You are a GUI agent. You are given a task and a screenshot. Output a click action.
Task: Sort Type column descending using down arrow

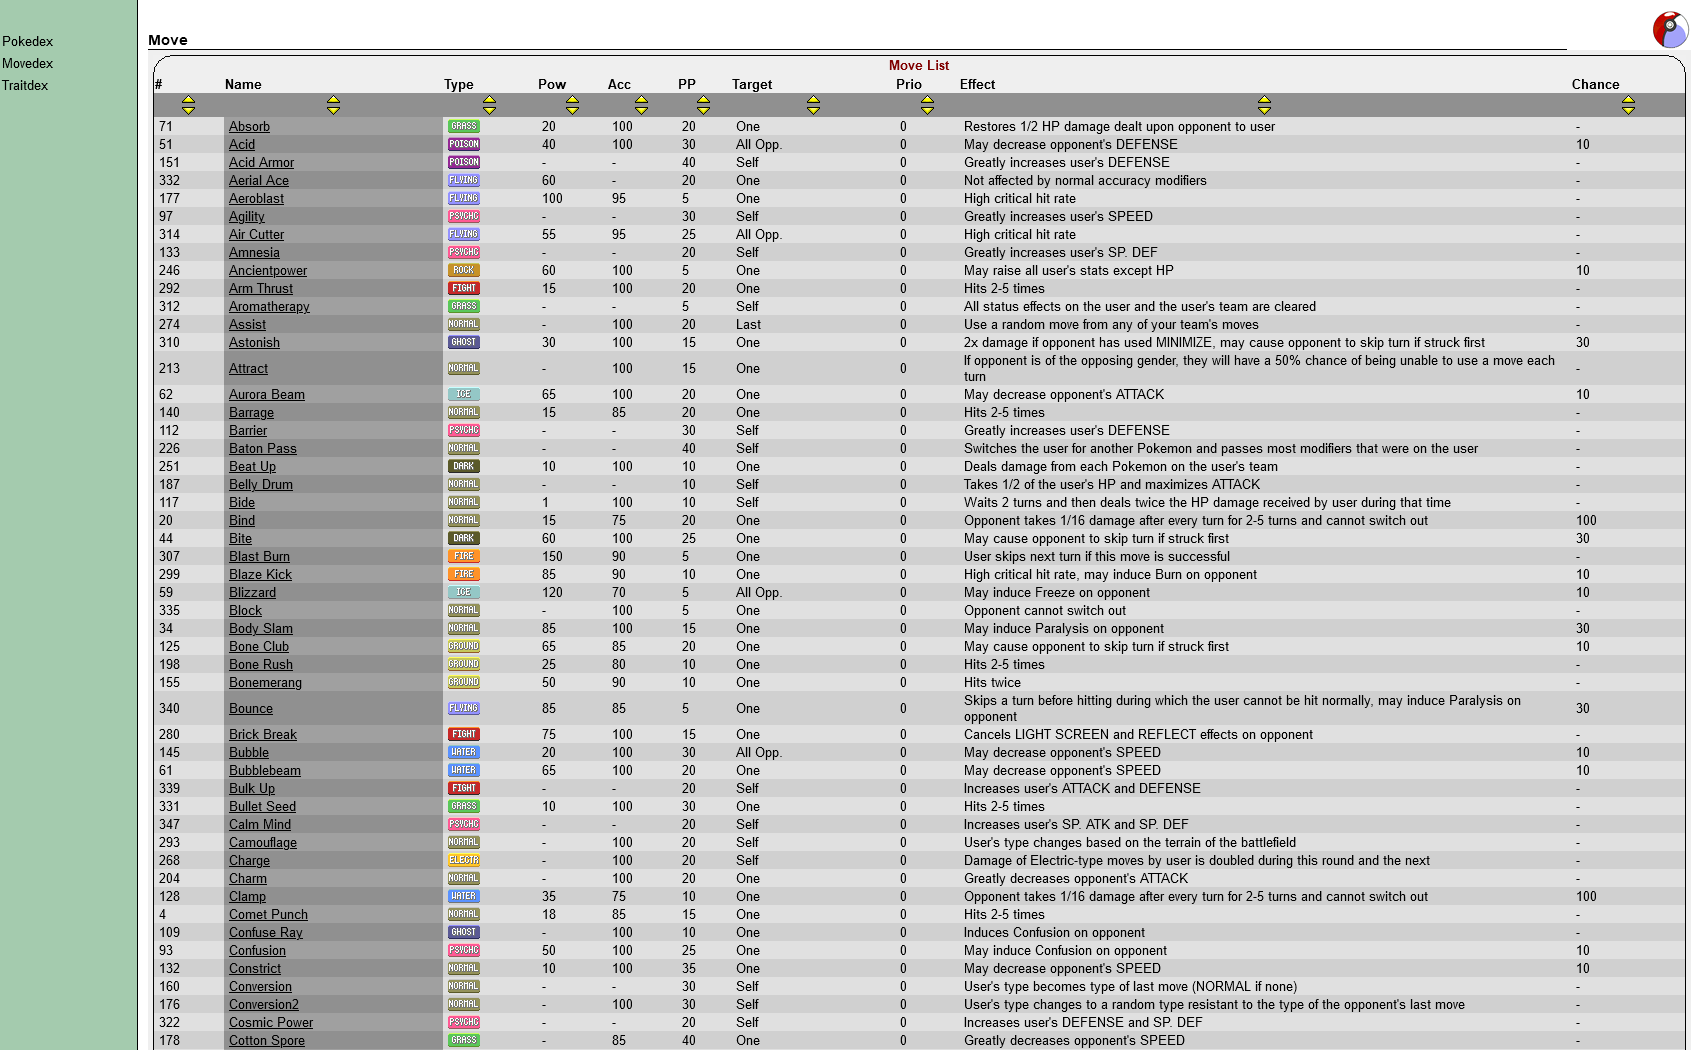[x=489, y=110]
